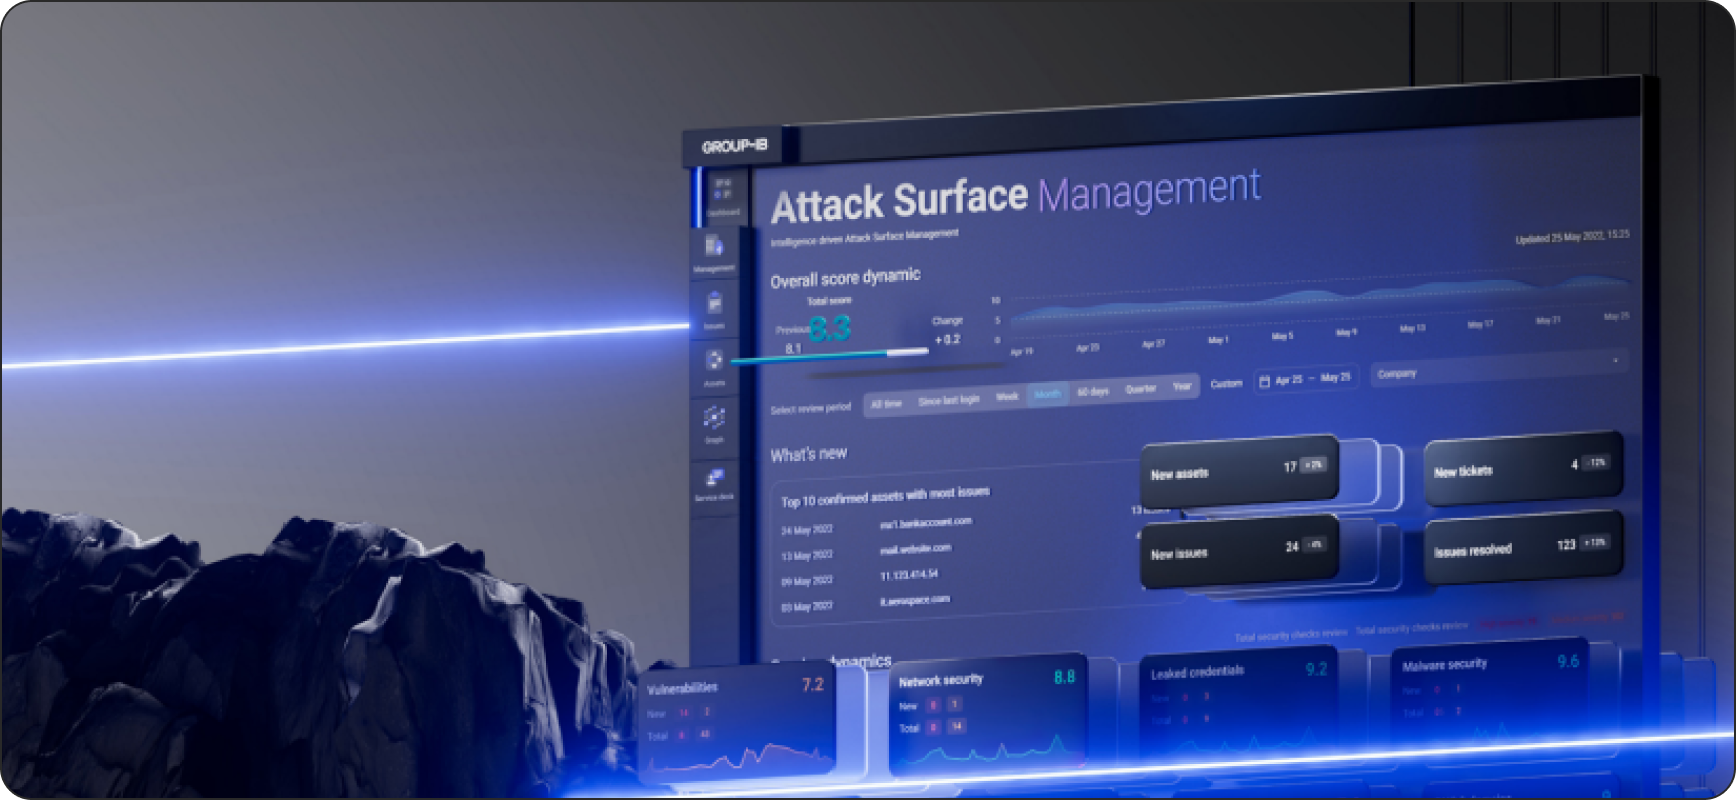Open the Leaked credentials score card
Screen dimensions: 1736x800
click(1240, 706)
